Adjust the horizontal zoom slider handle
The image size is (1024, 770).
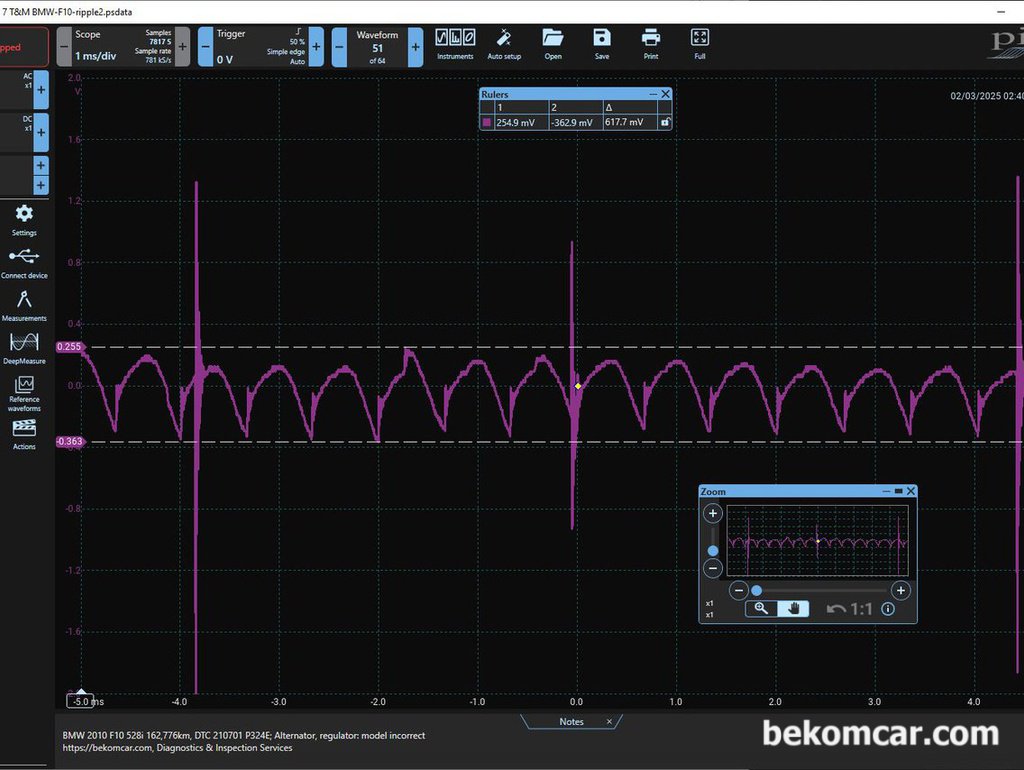pyautogui.click(x=756, y=590)
